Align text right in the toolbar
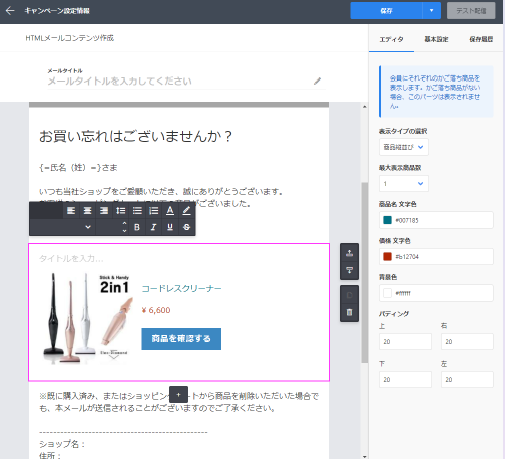The width and height of the screenshot is (505, 459). (104, 211)
